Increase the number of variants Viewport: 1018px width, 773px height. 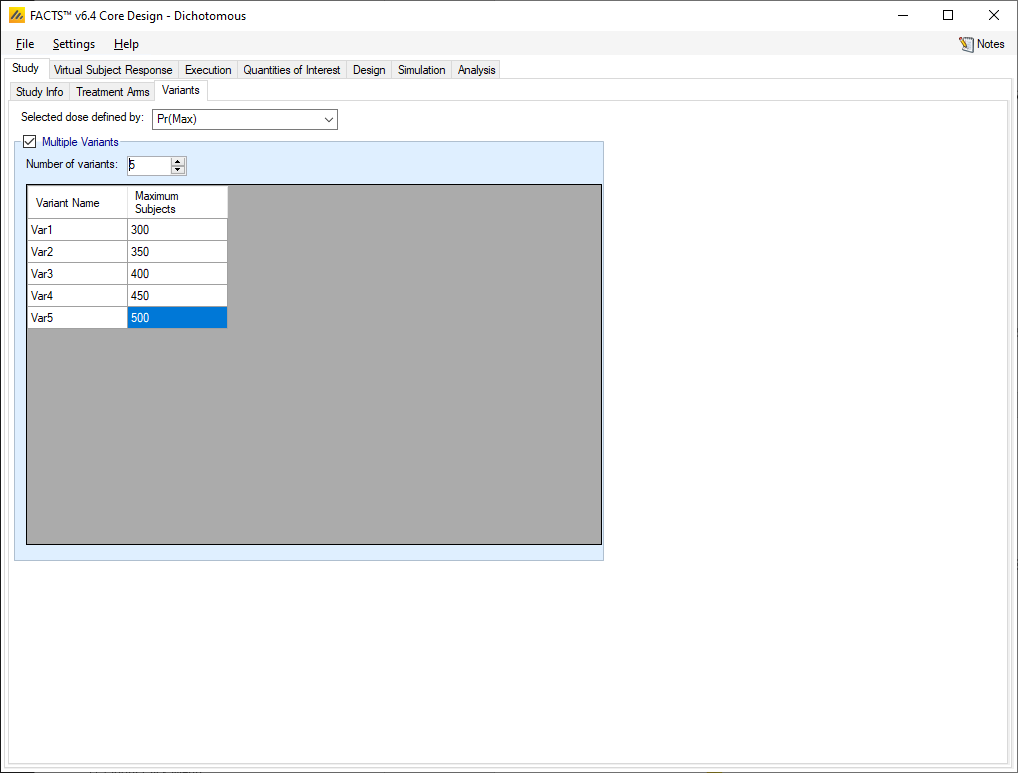pyautogui.click(x=178, y=161)
